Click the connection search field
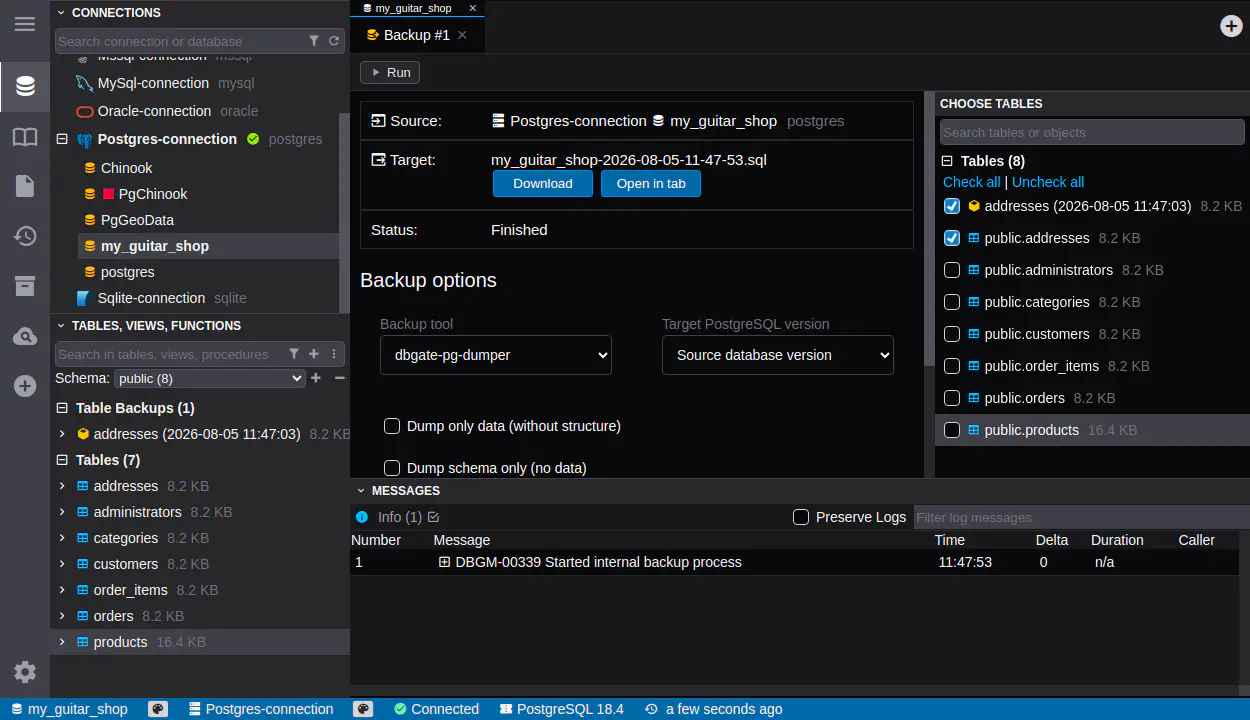The width and height of the screenshot is (1250, 720). [x=180, y=41]
